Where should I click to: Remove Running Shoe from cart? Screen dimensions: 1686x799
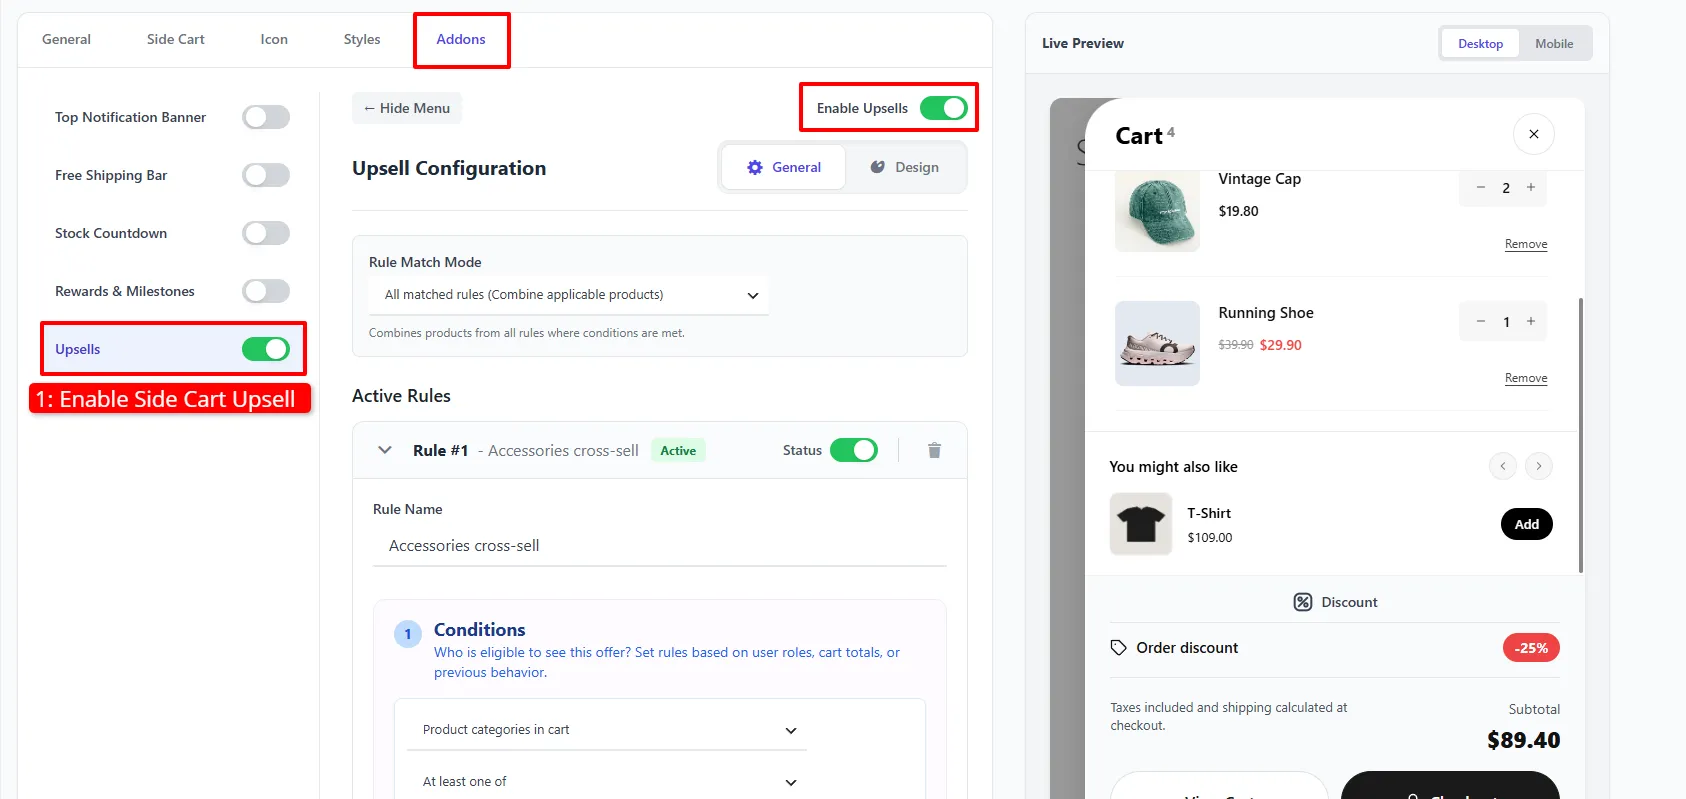point(1526,378)
